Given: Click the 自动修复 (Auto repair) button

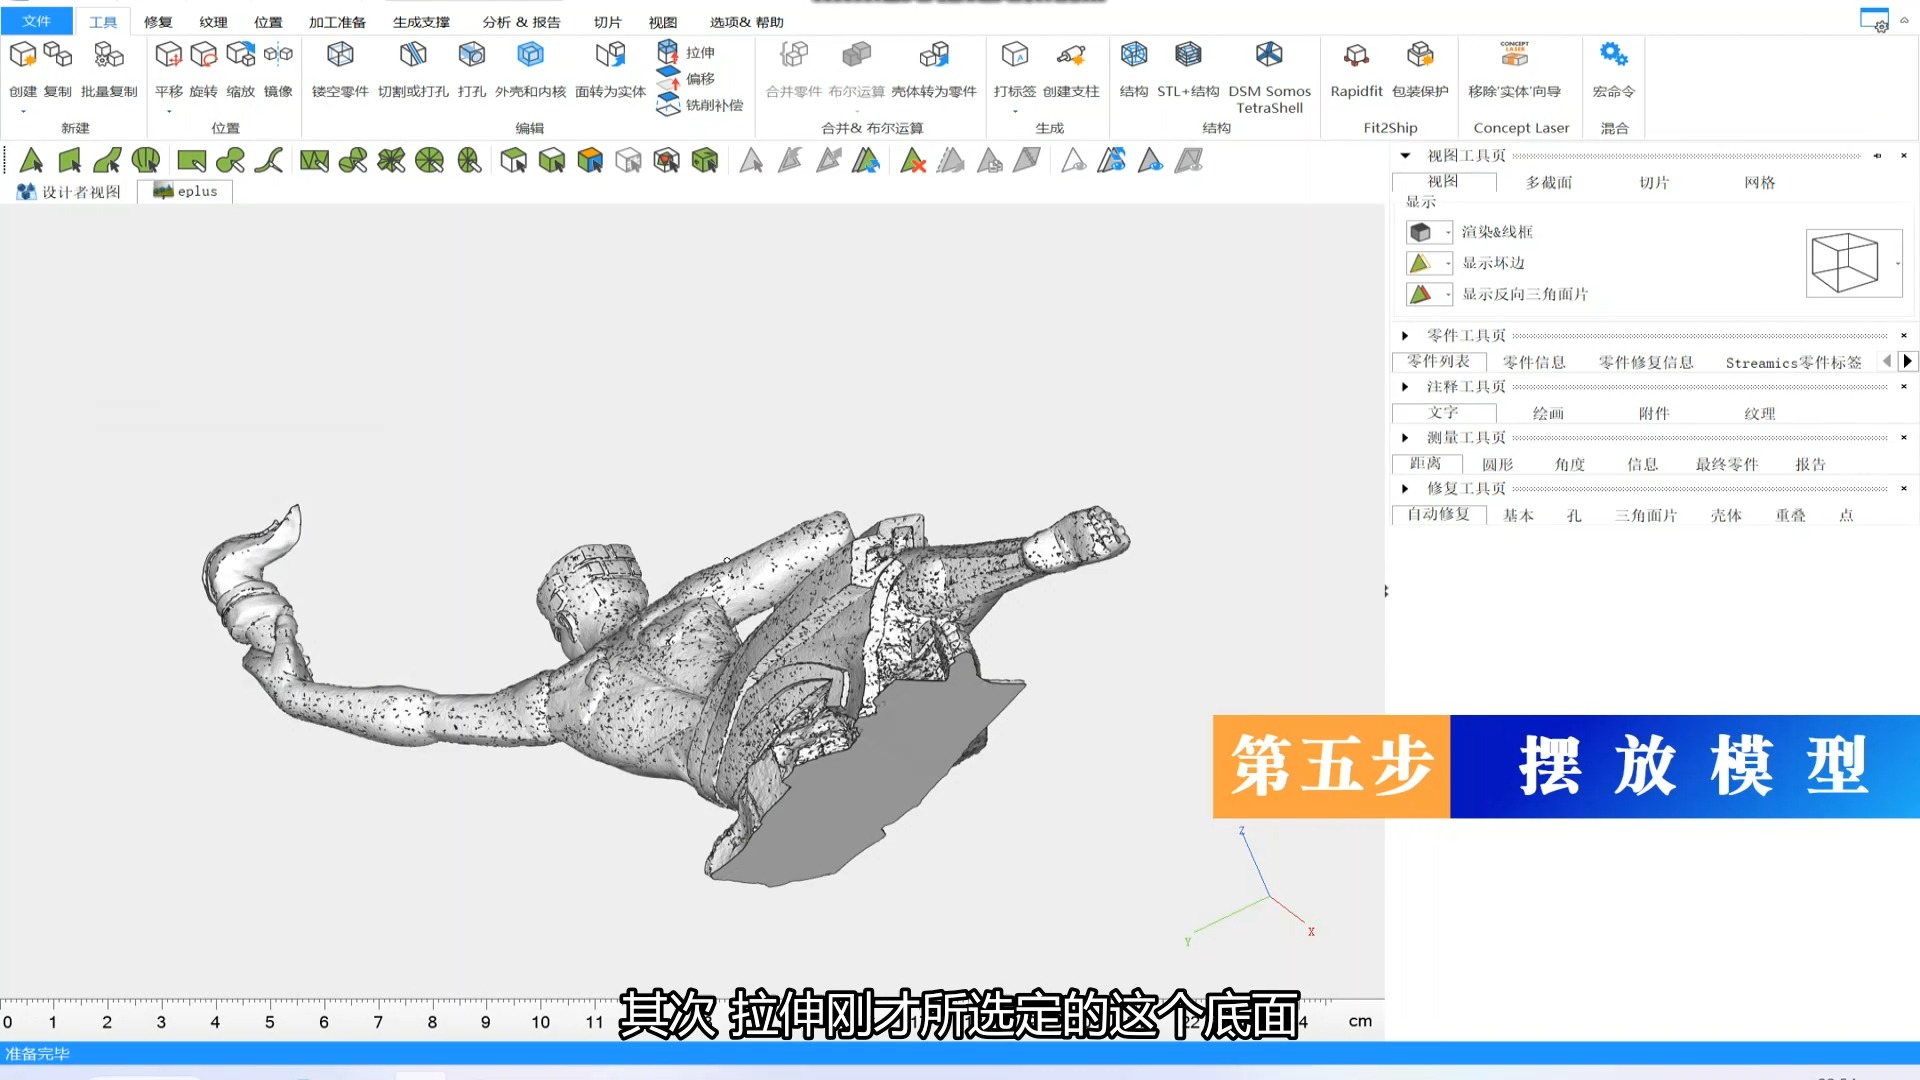Looking at the screenshot, I should tap(1438, 515).
